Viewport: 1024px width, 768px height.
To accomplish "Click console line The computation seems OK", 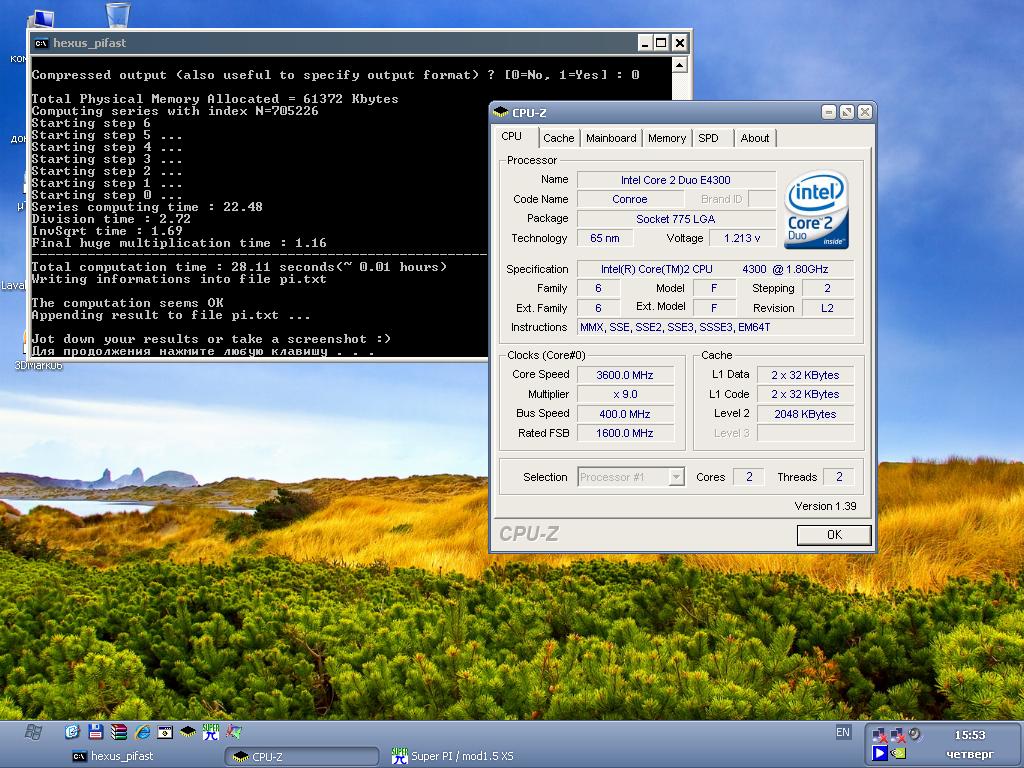I will (127, 303).
